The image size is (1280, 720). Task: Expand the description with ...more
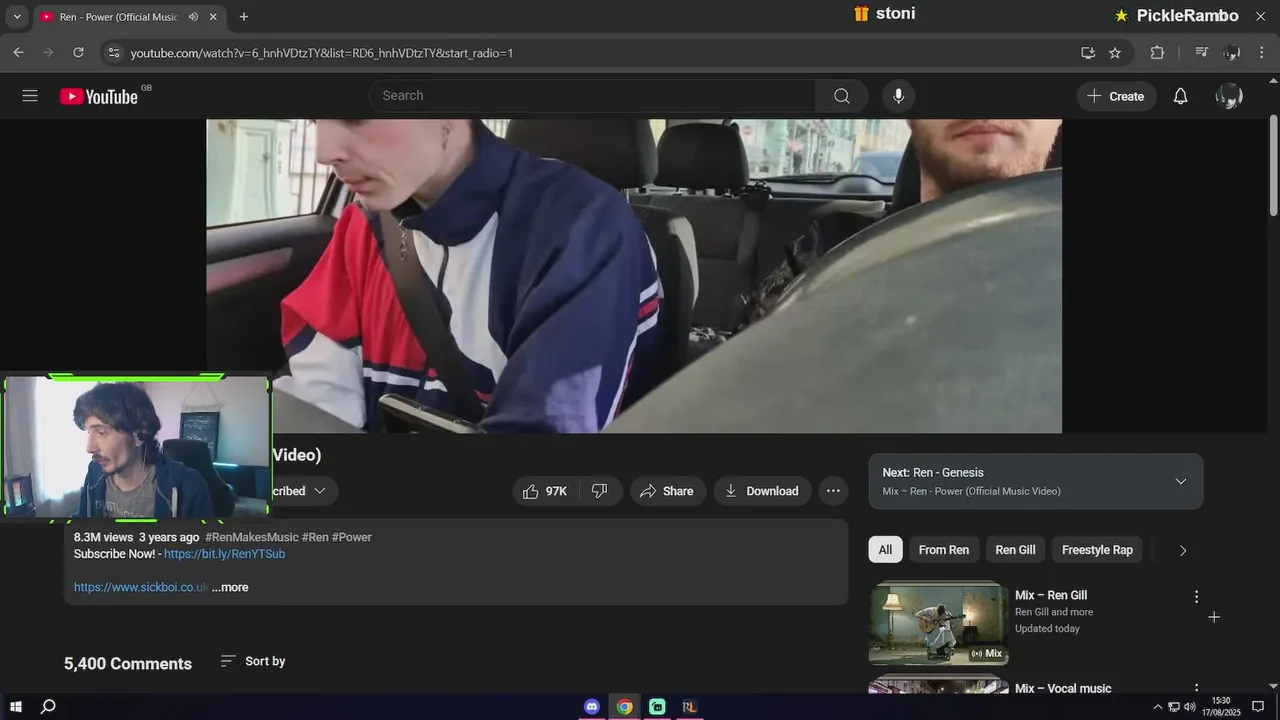click(x=230, y=587)
